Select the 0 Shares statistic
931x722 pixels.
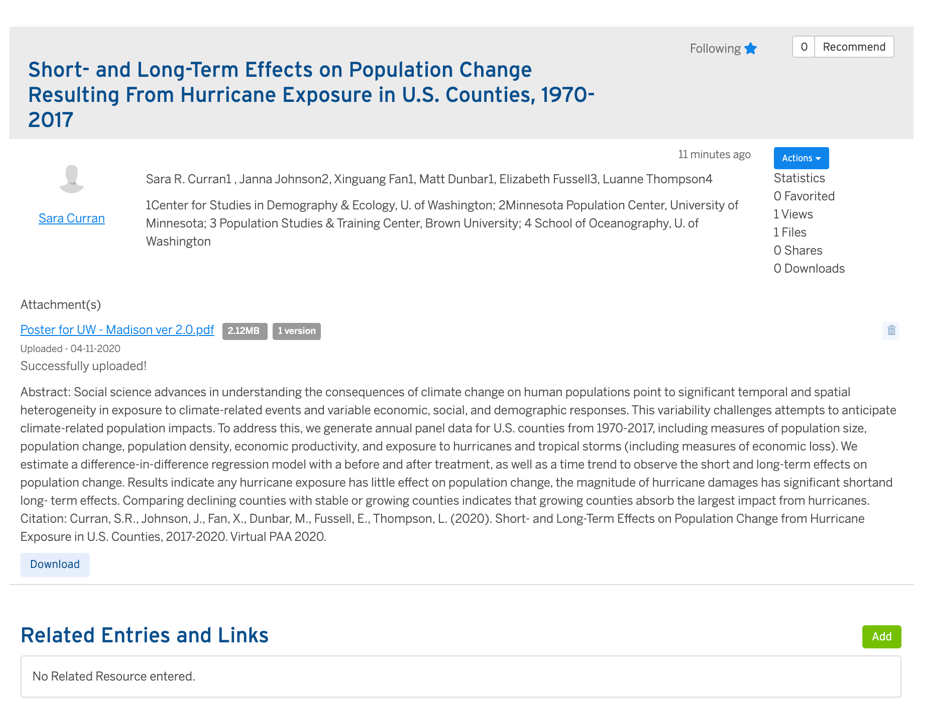tap(798, 250)
